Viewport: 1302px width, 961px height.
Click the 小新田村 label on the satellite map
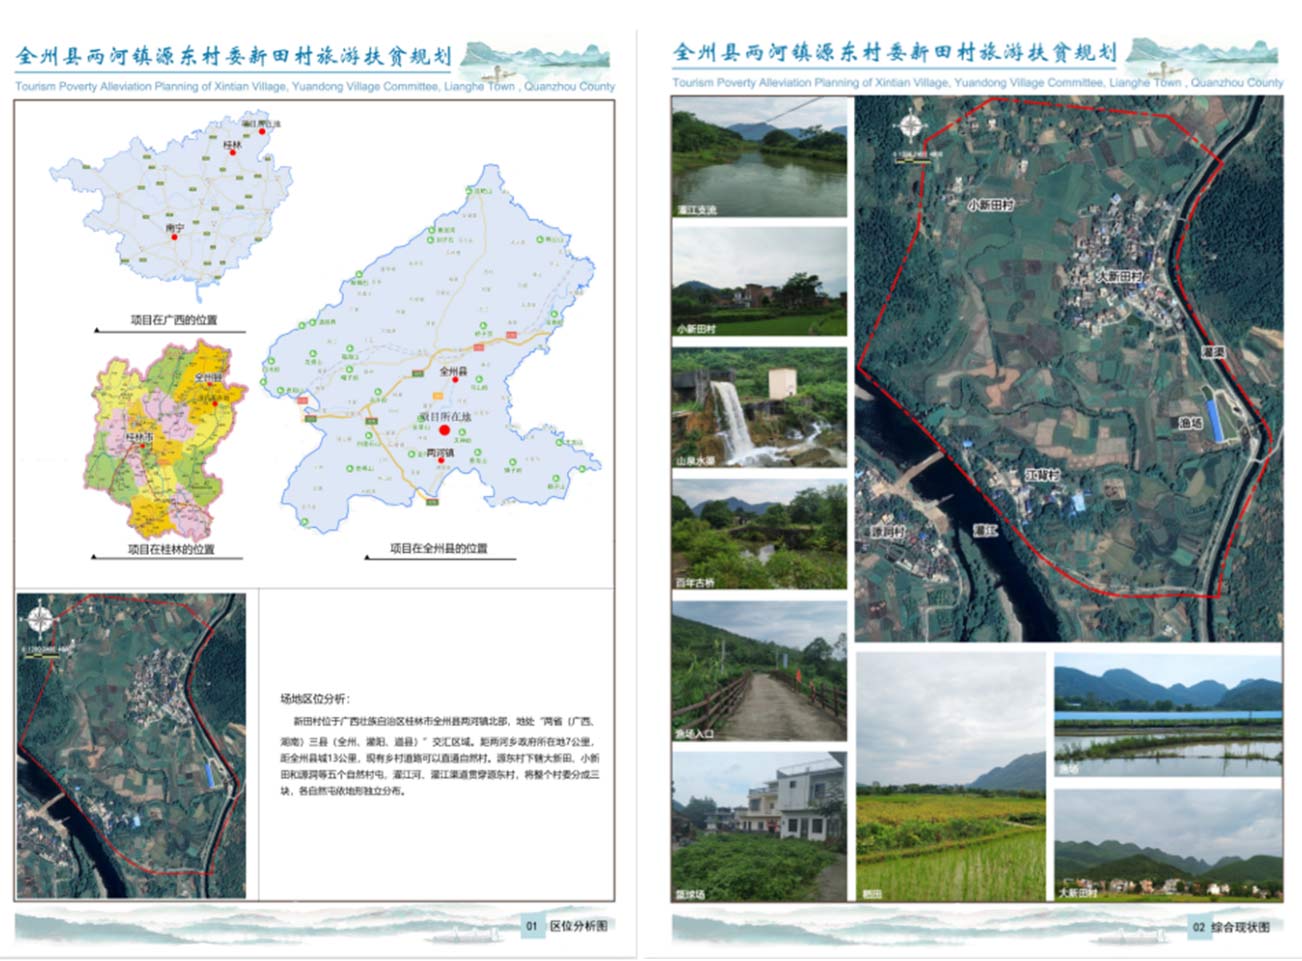coord(990,205)
